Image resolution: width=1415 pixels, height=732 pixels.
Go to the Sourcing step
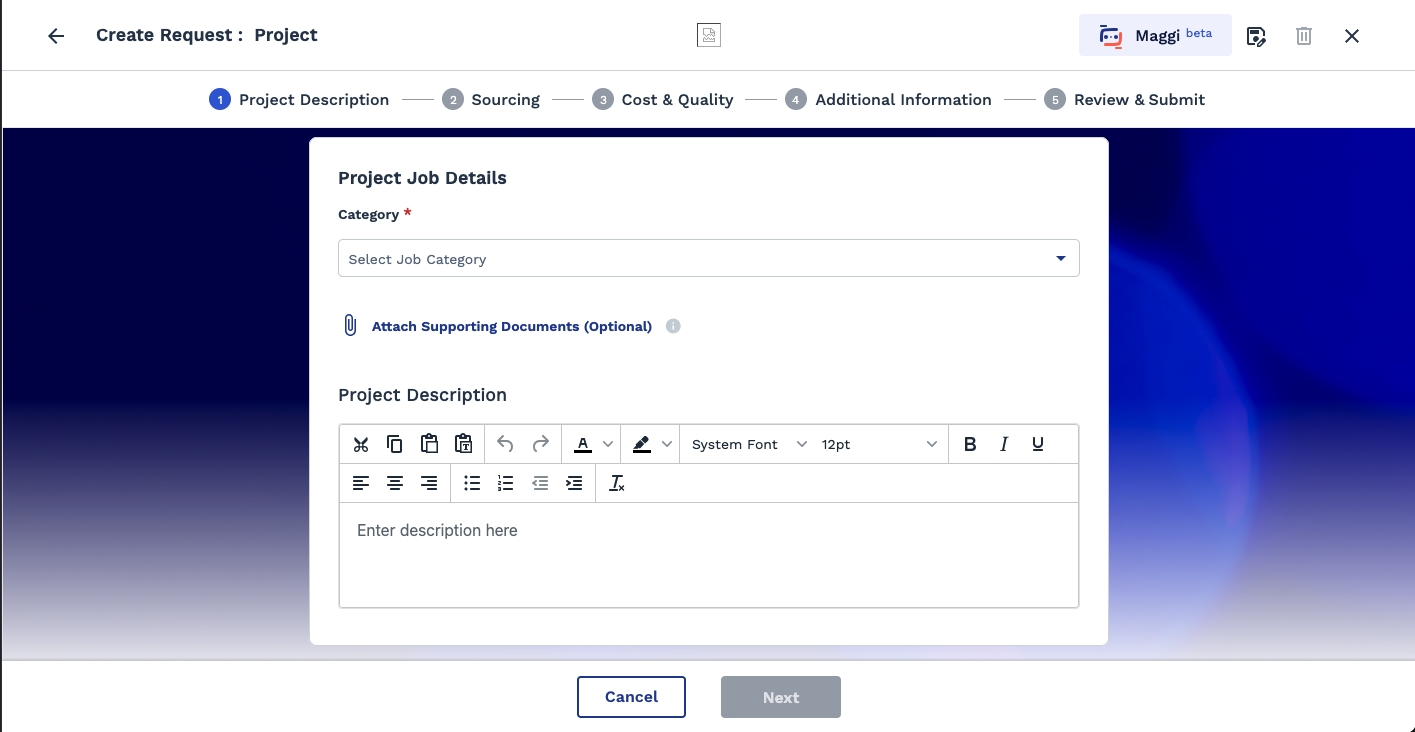coord(505,100)
